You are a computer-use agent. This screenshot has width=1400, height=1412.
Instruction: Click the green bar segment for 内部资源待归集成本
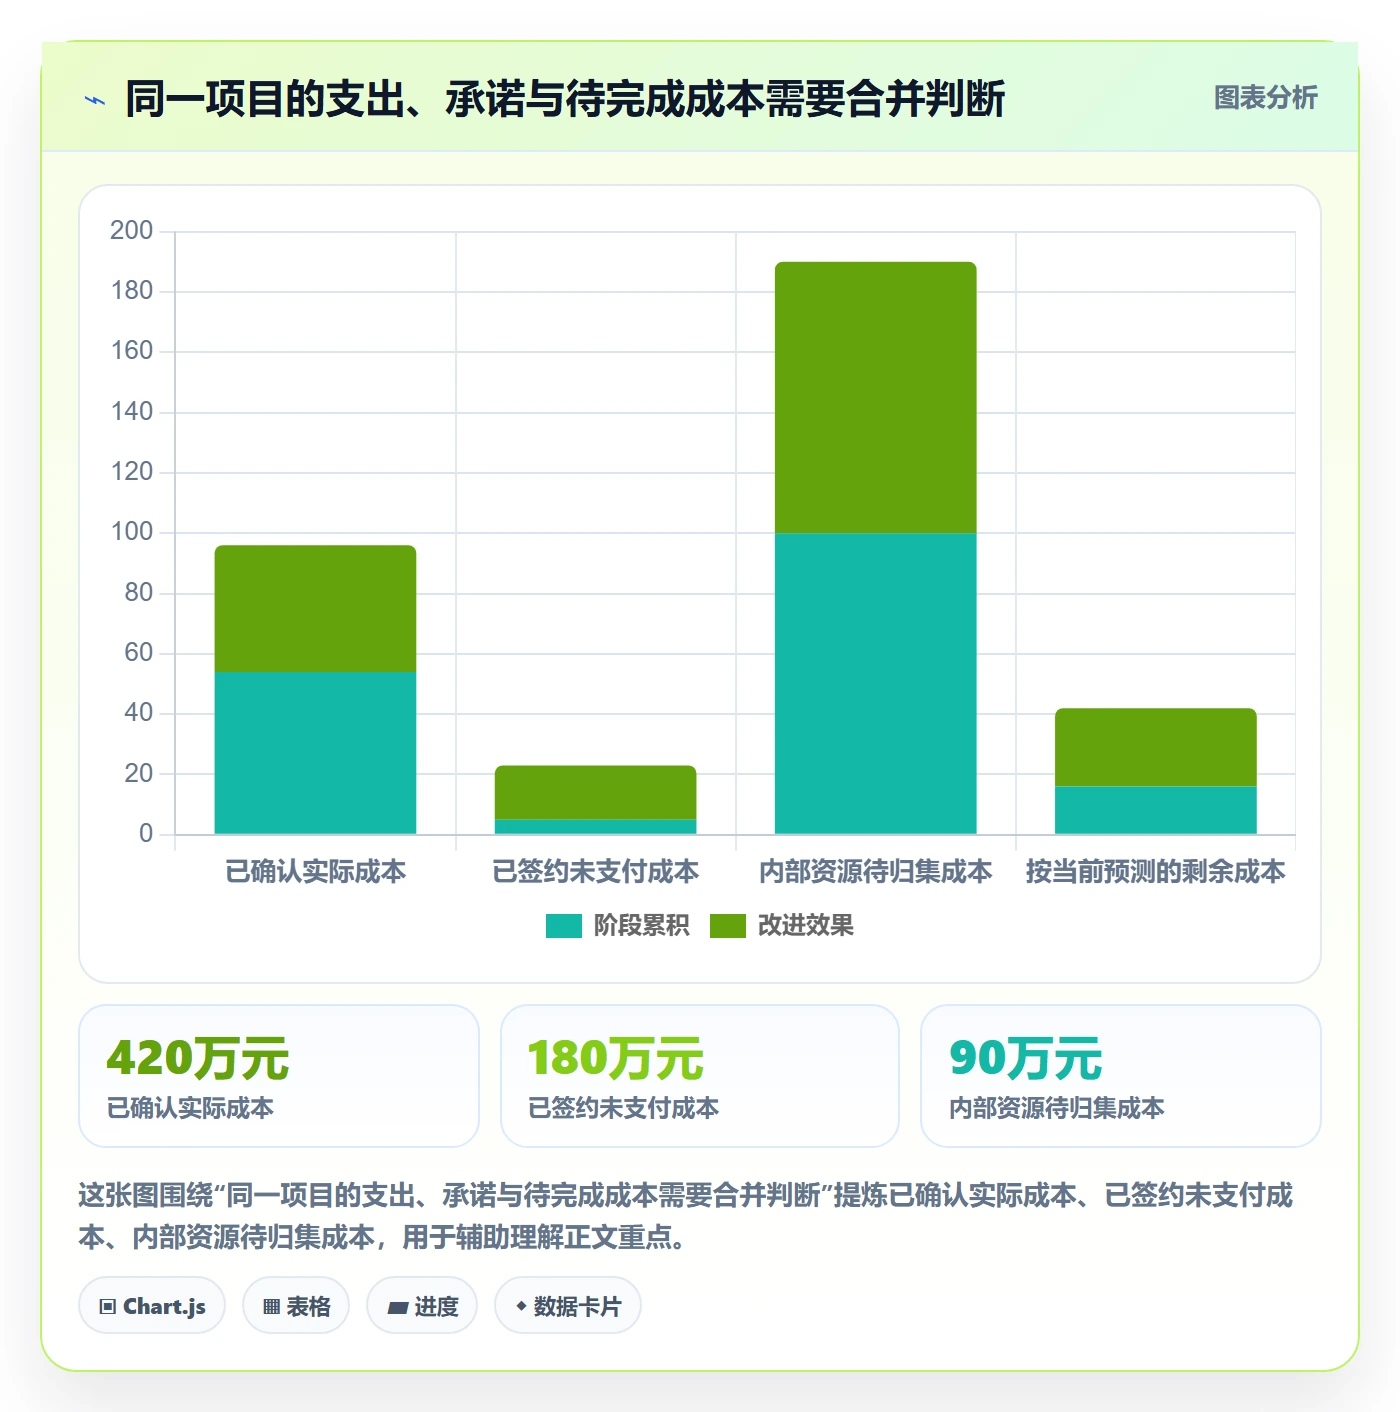[875, 398]
